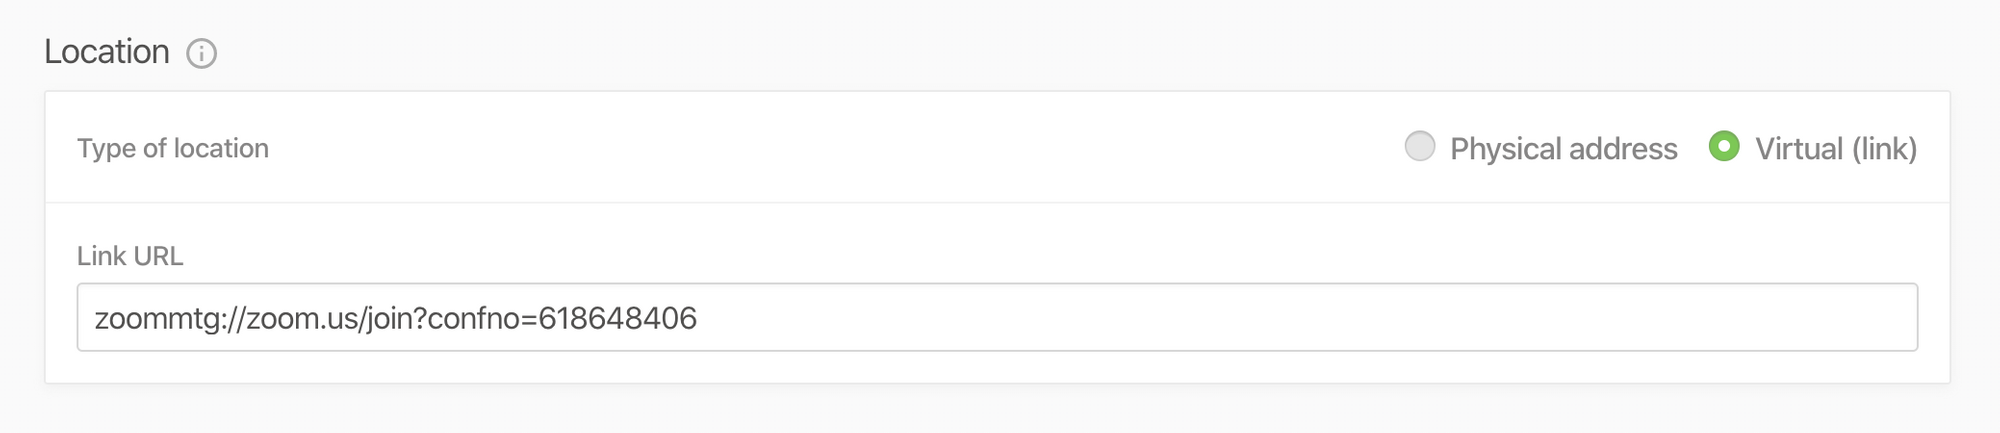Choose the unselected gray radio circle
The width and height of the screenshot is (2000, 433).
click(1419, 147)
